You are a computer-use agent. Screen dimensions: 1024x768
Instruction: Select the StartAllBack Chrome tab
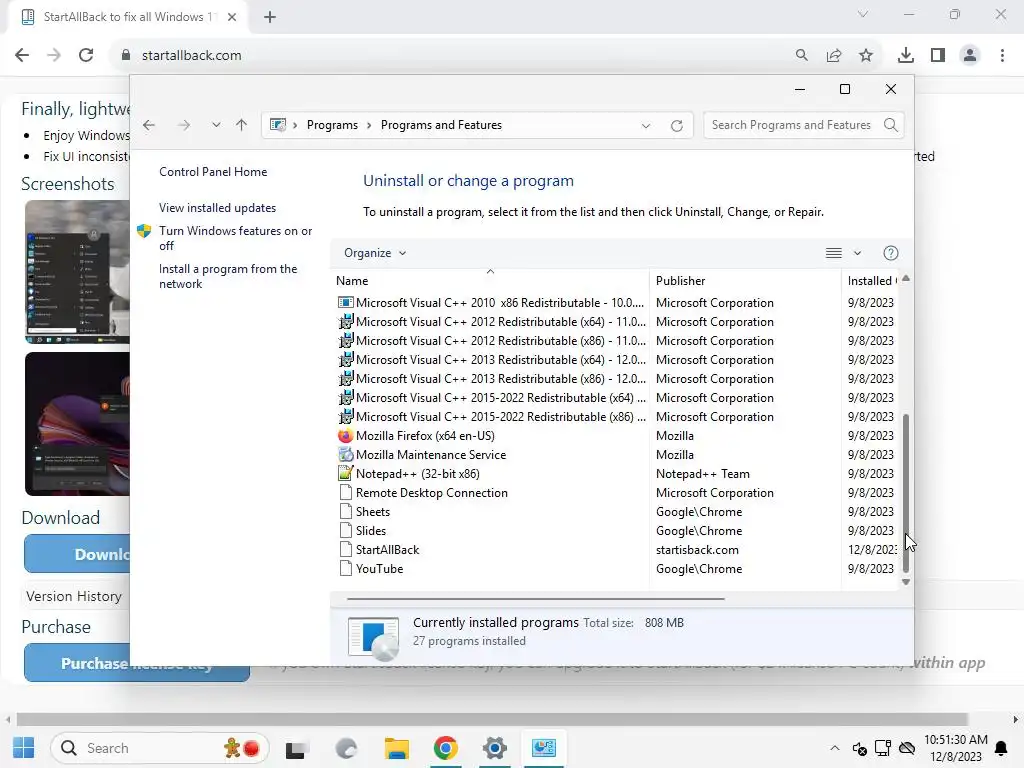(127, 17)
